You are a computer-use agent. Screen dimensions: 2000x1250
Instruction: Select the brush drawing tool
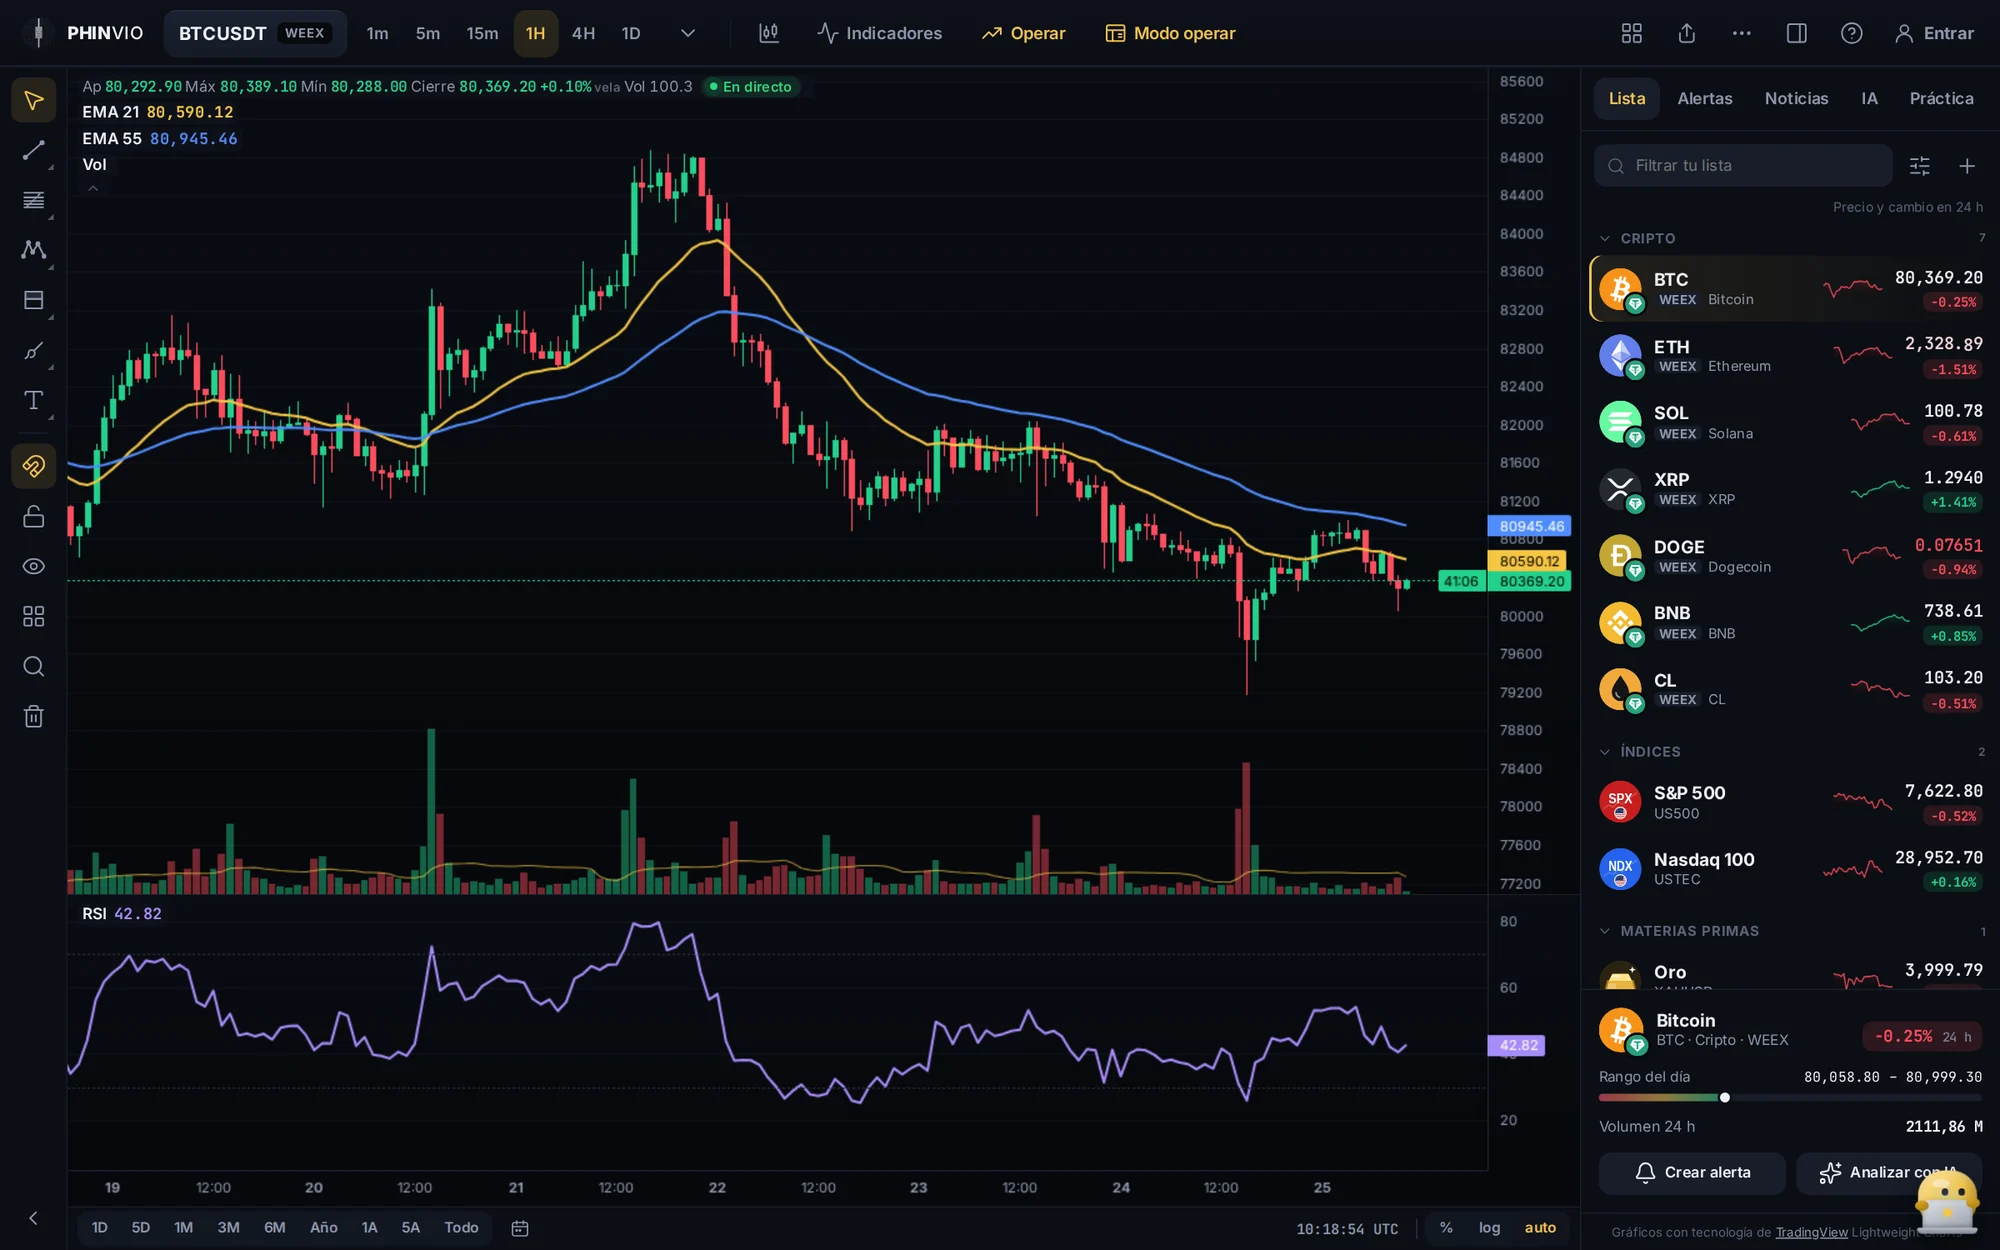click(33, 351)
